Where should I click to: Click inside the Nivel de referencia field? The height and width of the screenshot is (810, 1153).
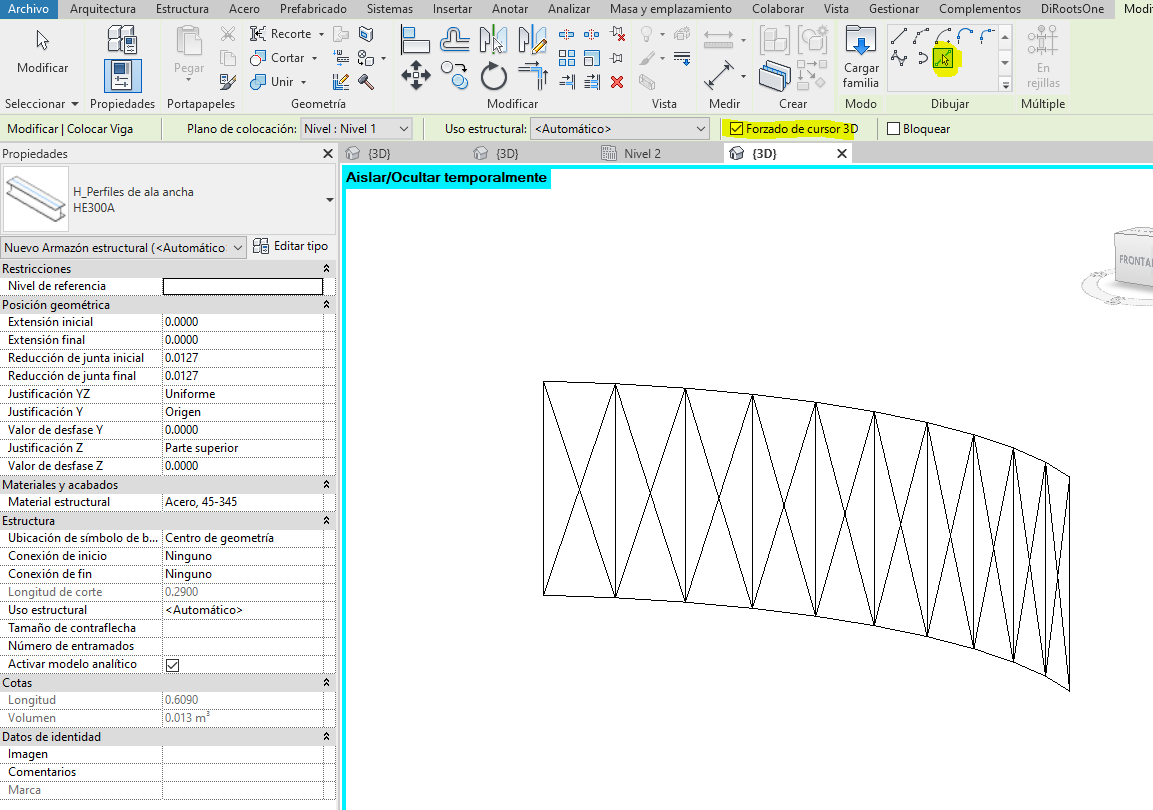pyautogui.click(x=242, y=286)
